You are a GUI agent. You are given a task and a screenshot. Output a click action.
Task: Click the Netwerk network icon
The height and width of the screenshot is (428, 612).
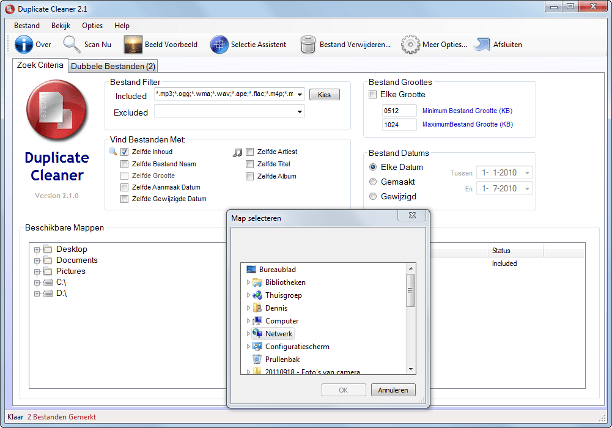[257, 333]
